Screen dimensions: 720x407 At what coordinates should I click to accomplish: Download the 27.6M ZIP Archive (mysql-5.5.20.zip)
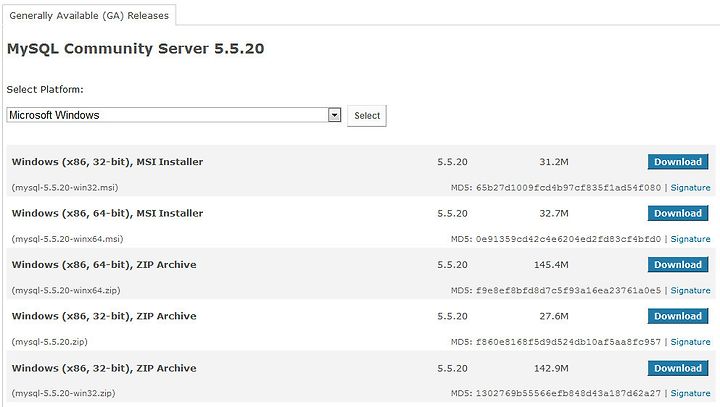click(x=678, y=316)
